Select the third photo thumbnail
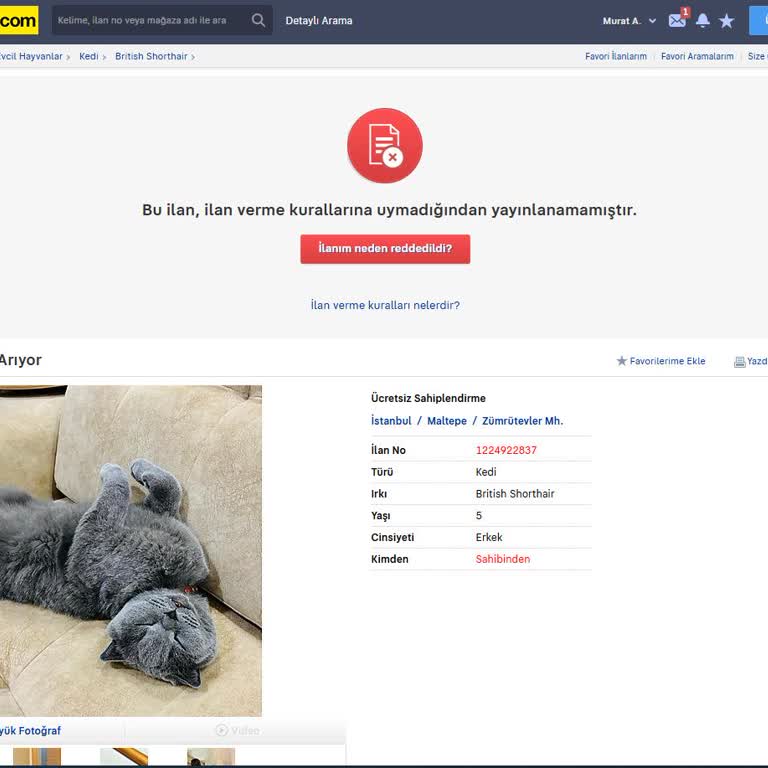768x768 pixels. pos(211,757)
